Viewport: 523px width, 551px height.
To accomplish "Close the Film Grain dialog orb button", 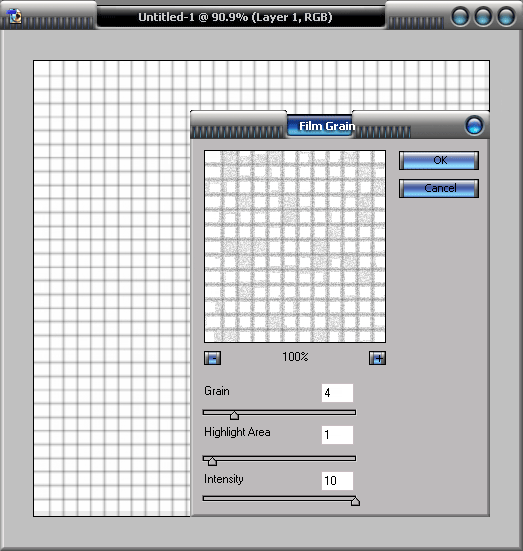I will [474, 125].
